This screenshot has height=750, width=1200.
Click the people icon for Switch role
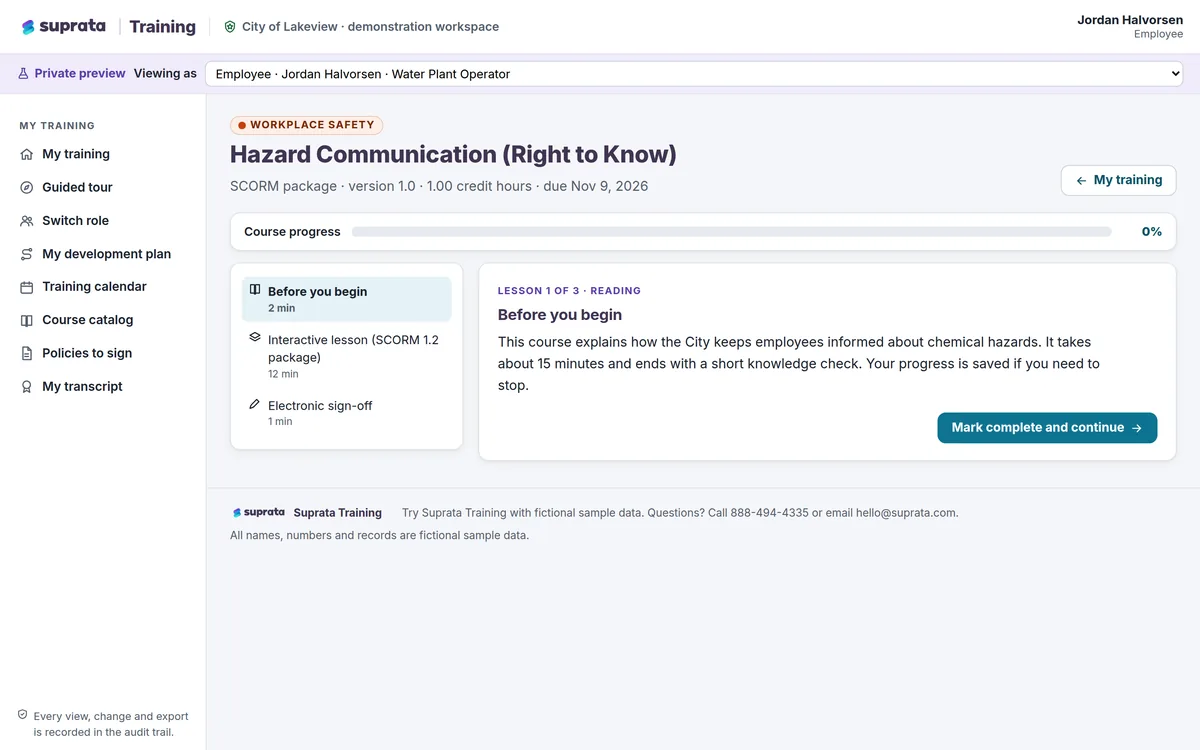point(27,221)
